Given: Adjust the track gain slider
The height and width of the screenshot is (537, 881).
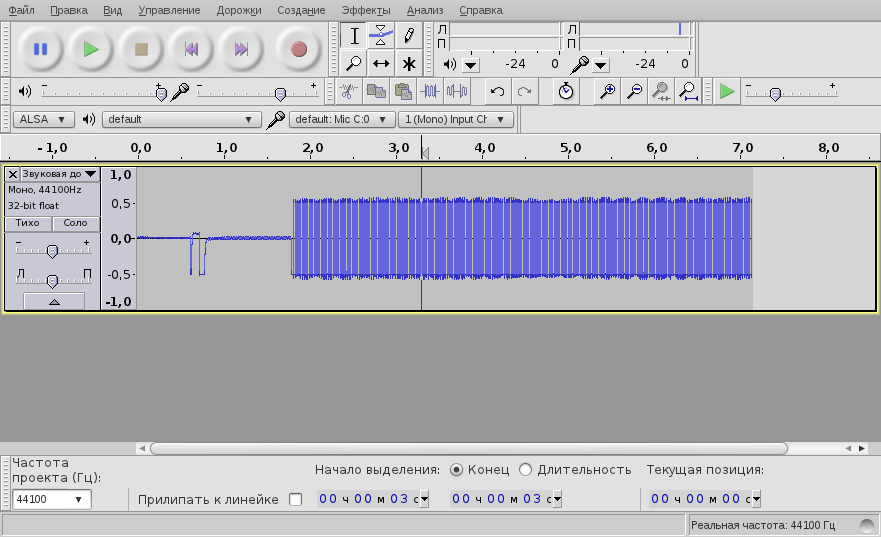Looking at the screenshot, I should pos(52,251).
